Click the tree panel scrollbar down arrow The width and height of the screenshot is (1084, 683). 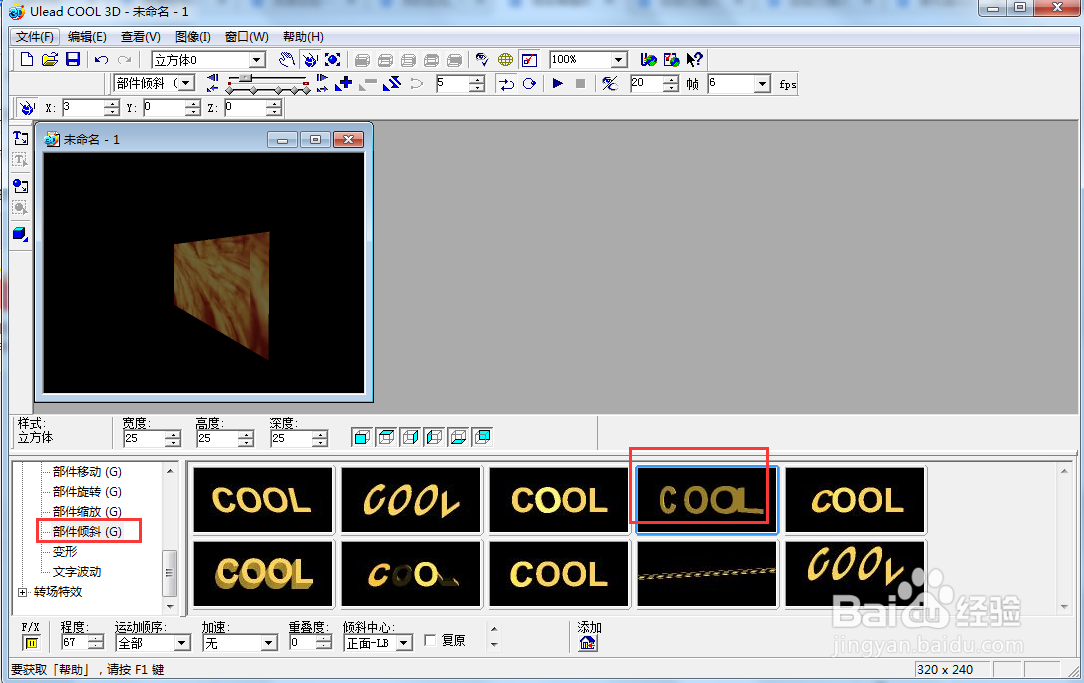170,607
